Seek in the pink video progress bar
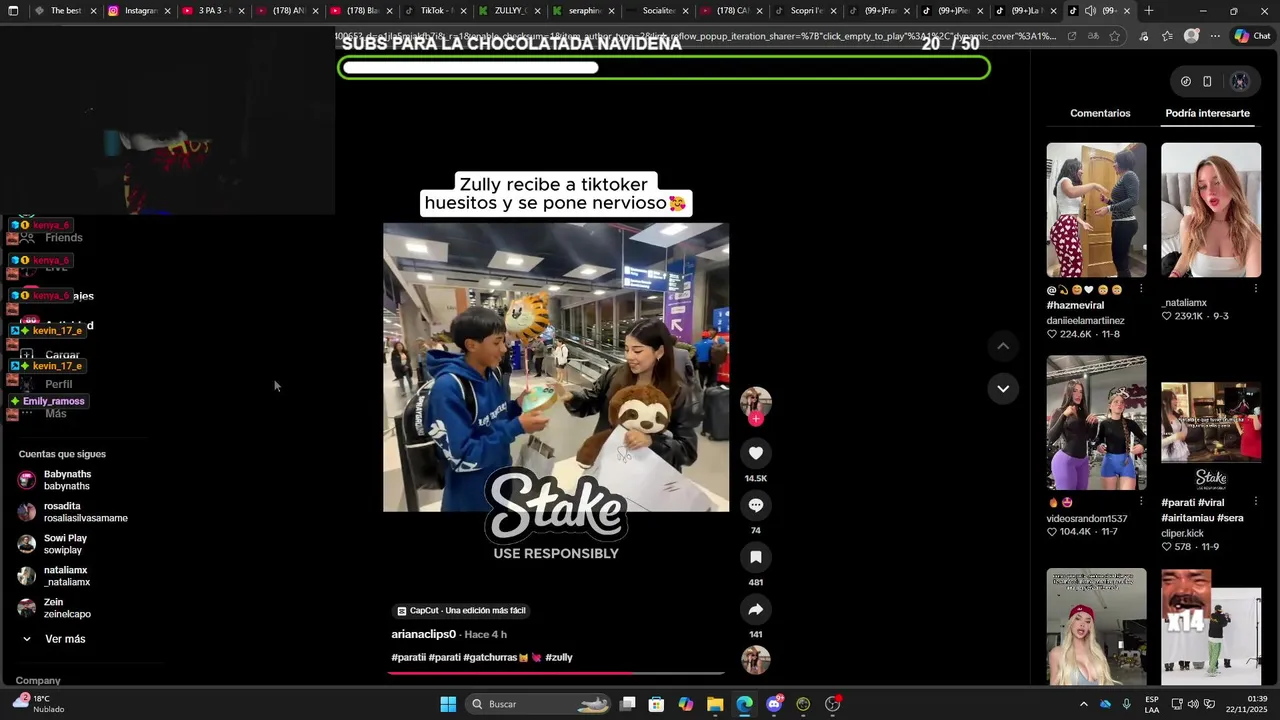This screenshot has height=720, width=1280. (556, 673)
